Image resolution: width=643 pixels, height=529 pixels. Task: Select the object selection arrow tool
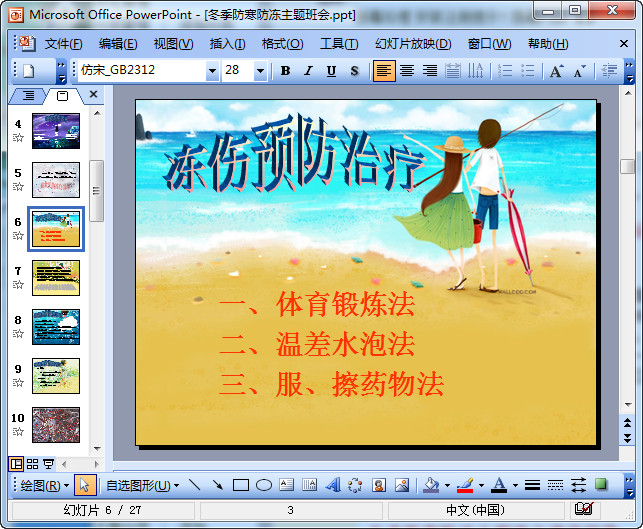(85, 486)
